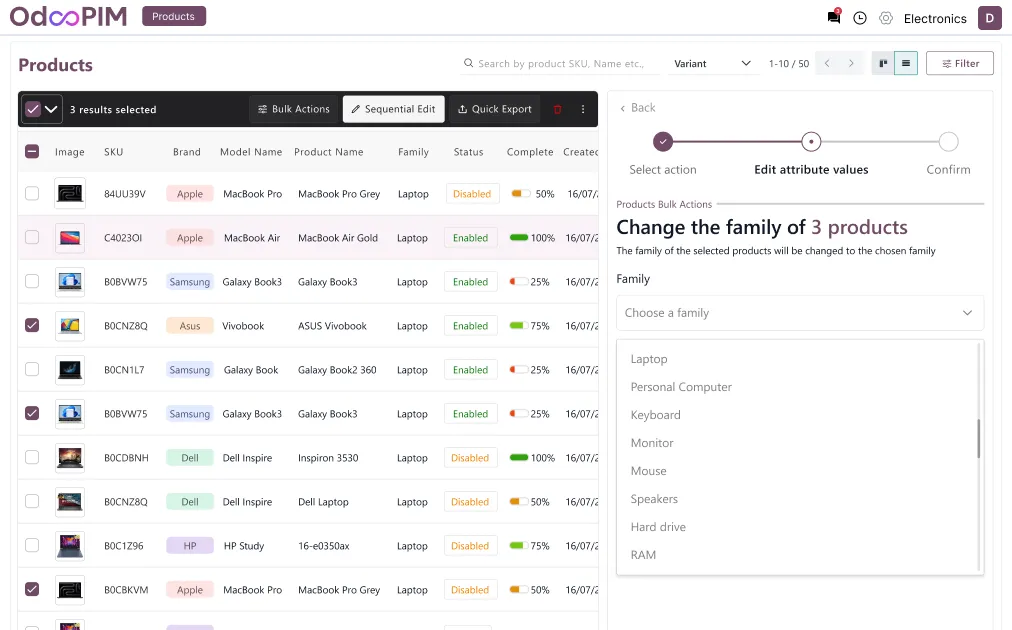Expand the selection options arrow in toolbar

coord(51,109)
